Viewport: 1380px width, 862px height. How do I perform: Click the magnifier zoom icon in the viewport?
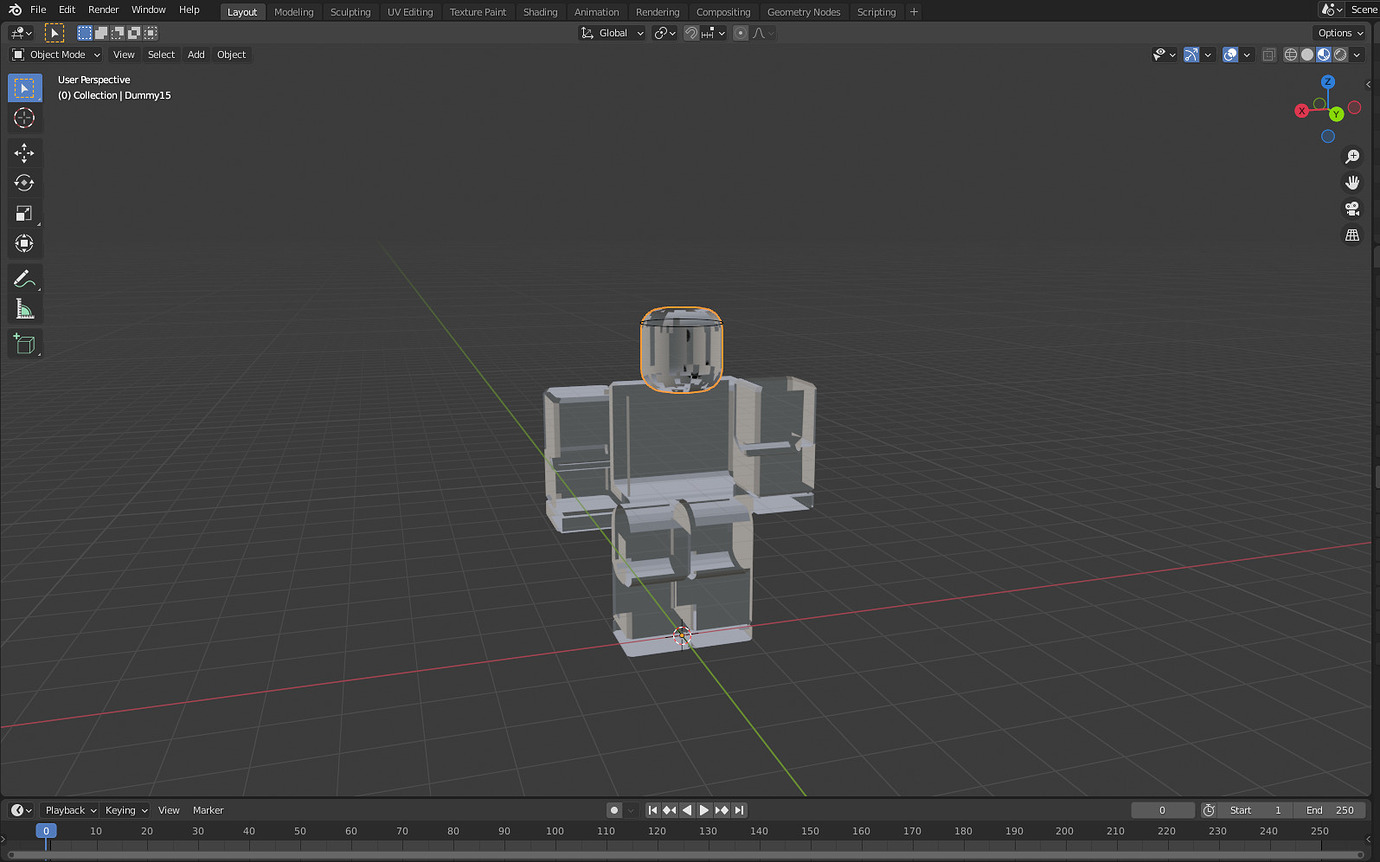coord(1352,156)
